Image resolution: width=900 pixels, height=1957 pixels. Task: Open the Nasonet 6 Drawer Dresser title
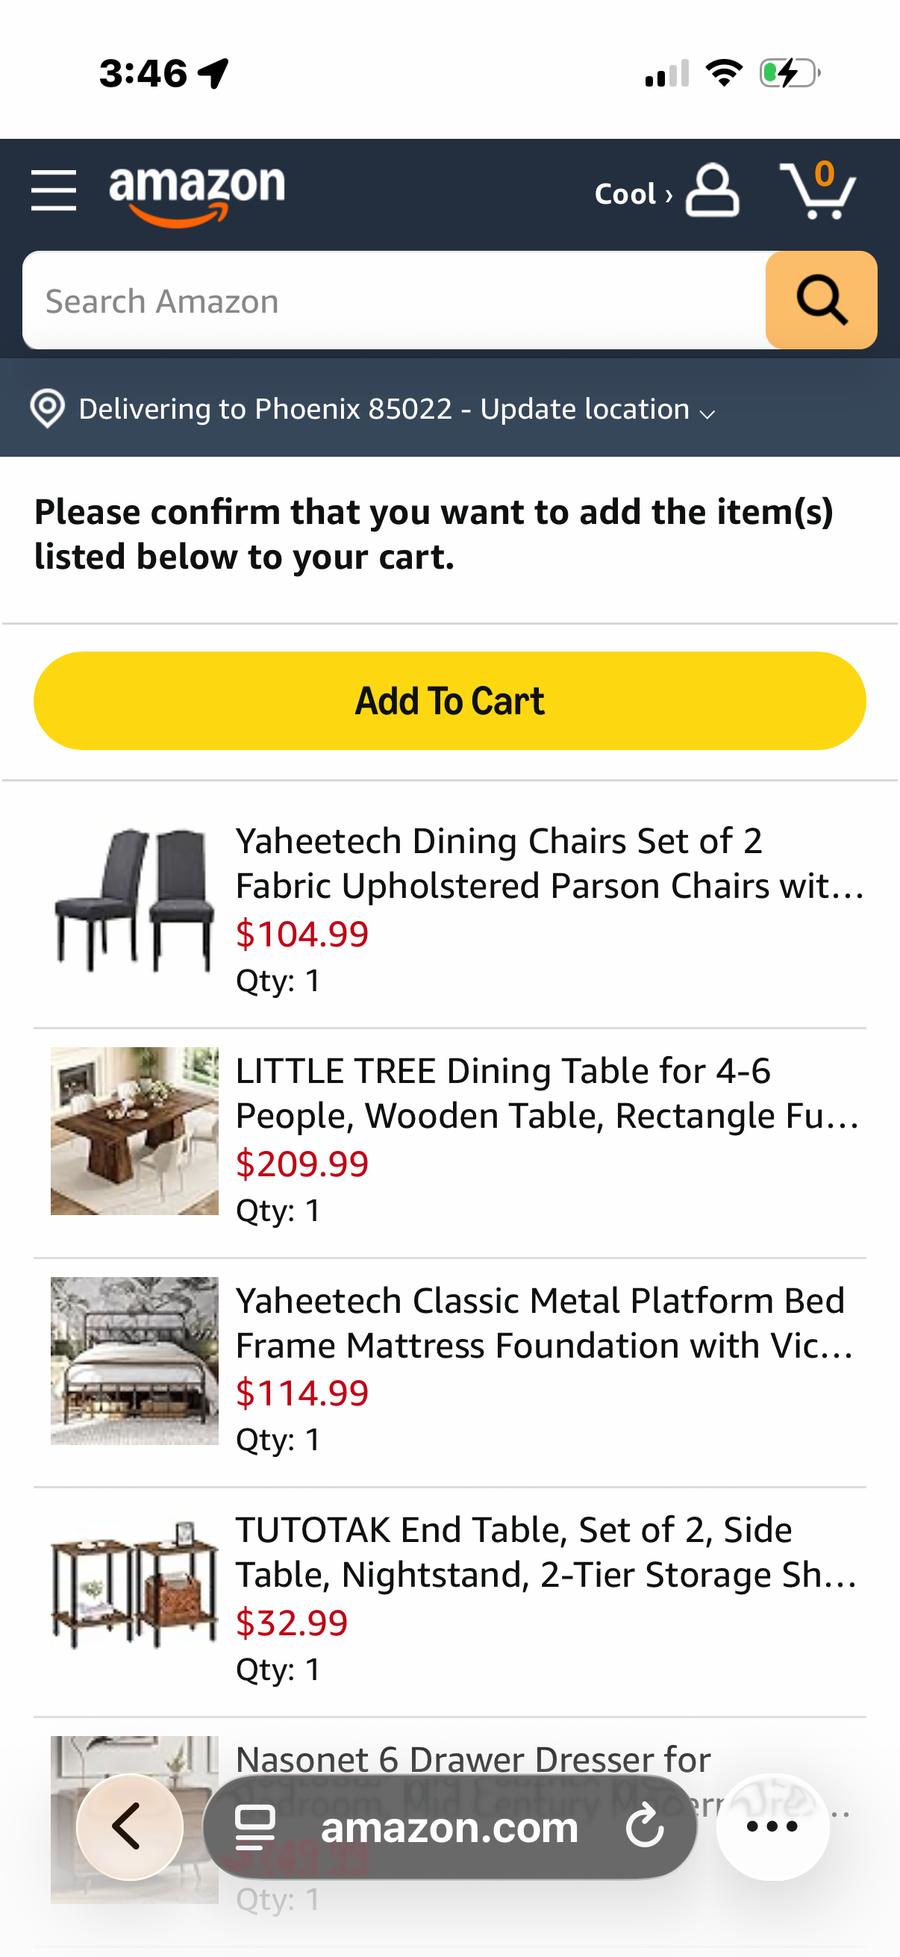[473, 1759]
